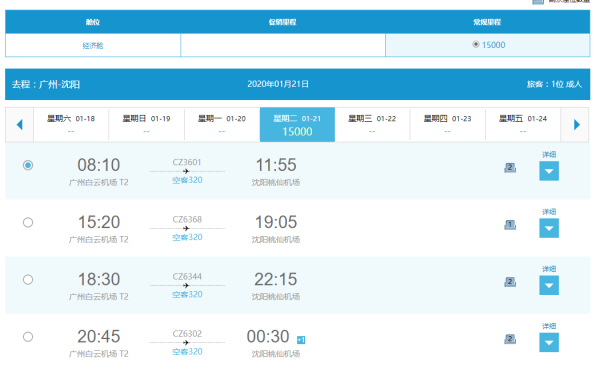Expand details for flight CZ3601

click(549, 171)
